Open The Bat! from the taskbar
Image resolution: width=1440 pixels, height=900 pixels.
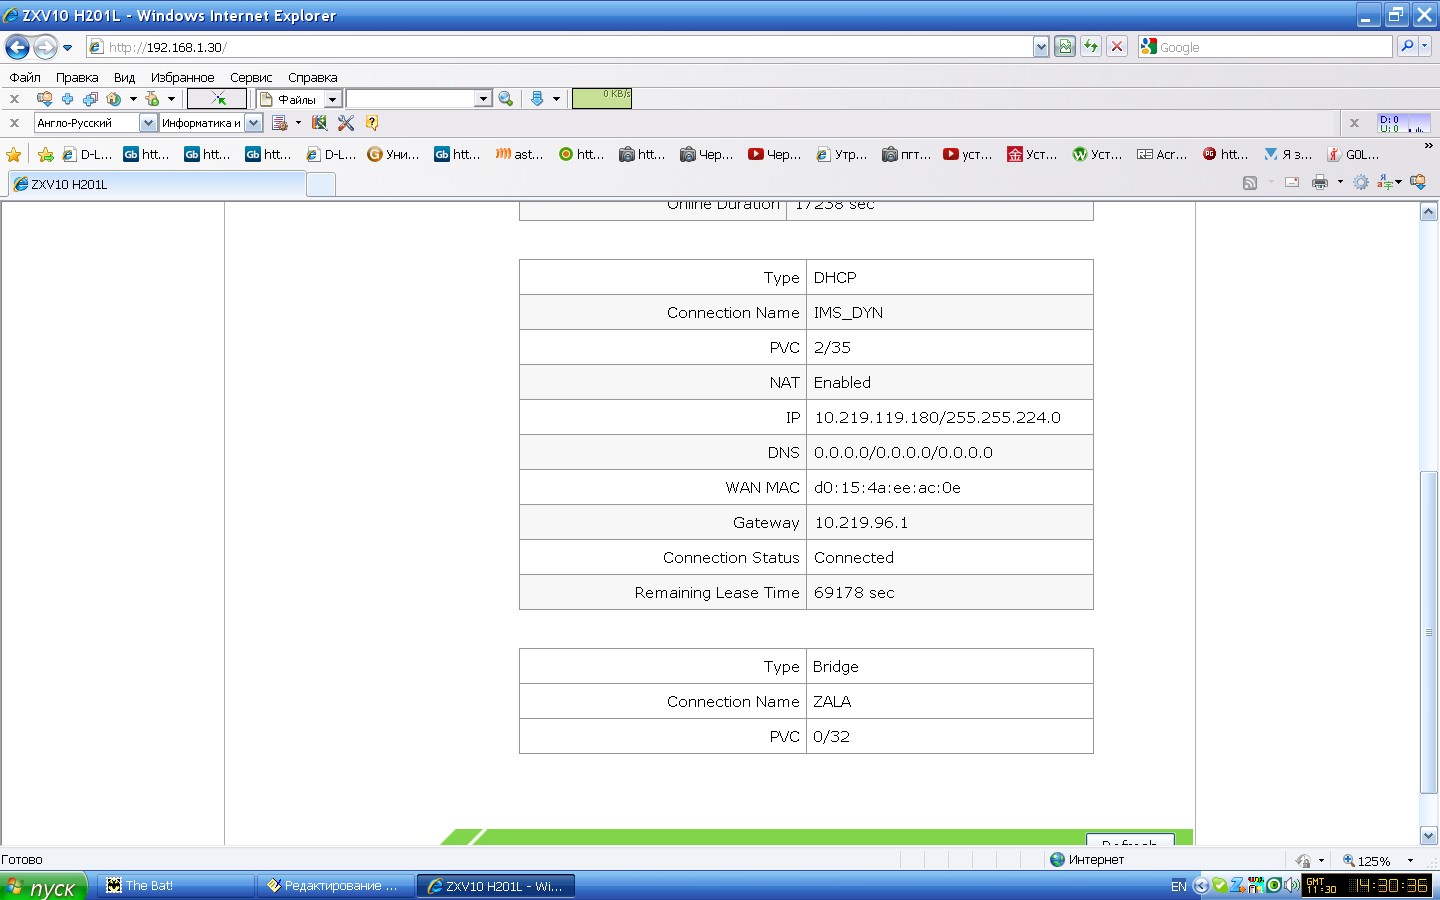pyautogui.click(x=175, y=886)
